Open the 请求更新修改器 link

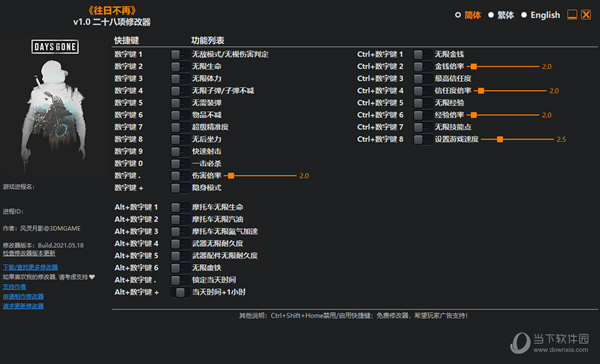(23, 306)
